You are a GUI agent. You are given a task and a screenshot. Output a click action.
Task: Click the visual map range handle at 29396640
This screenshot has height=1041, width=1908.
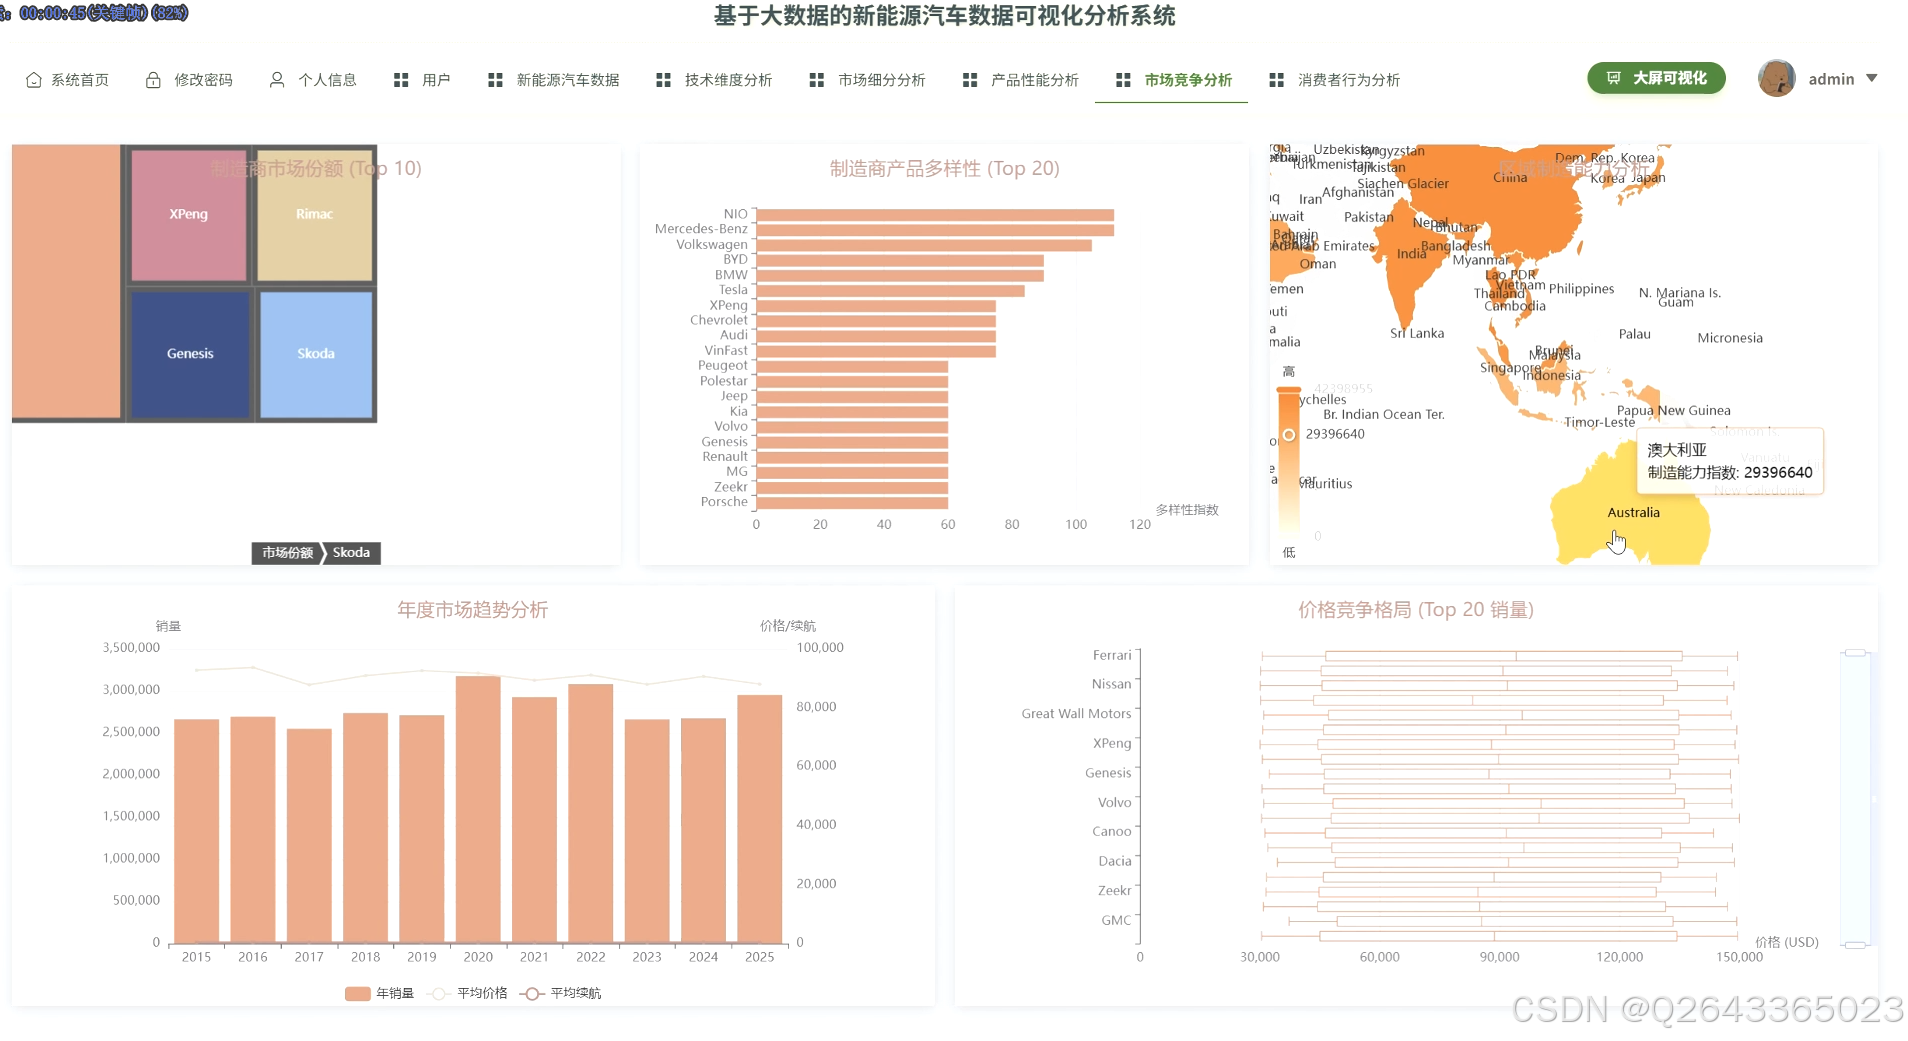[x=1289, y=434]
